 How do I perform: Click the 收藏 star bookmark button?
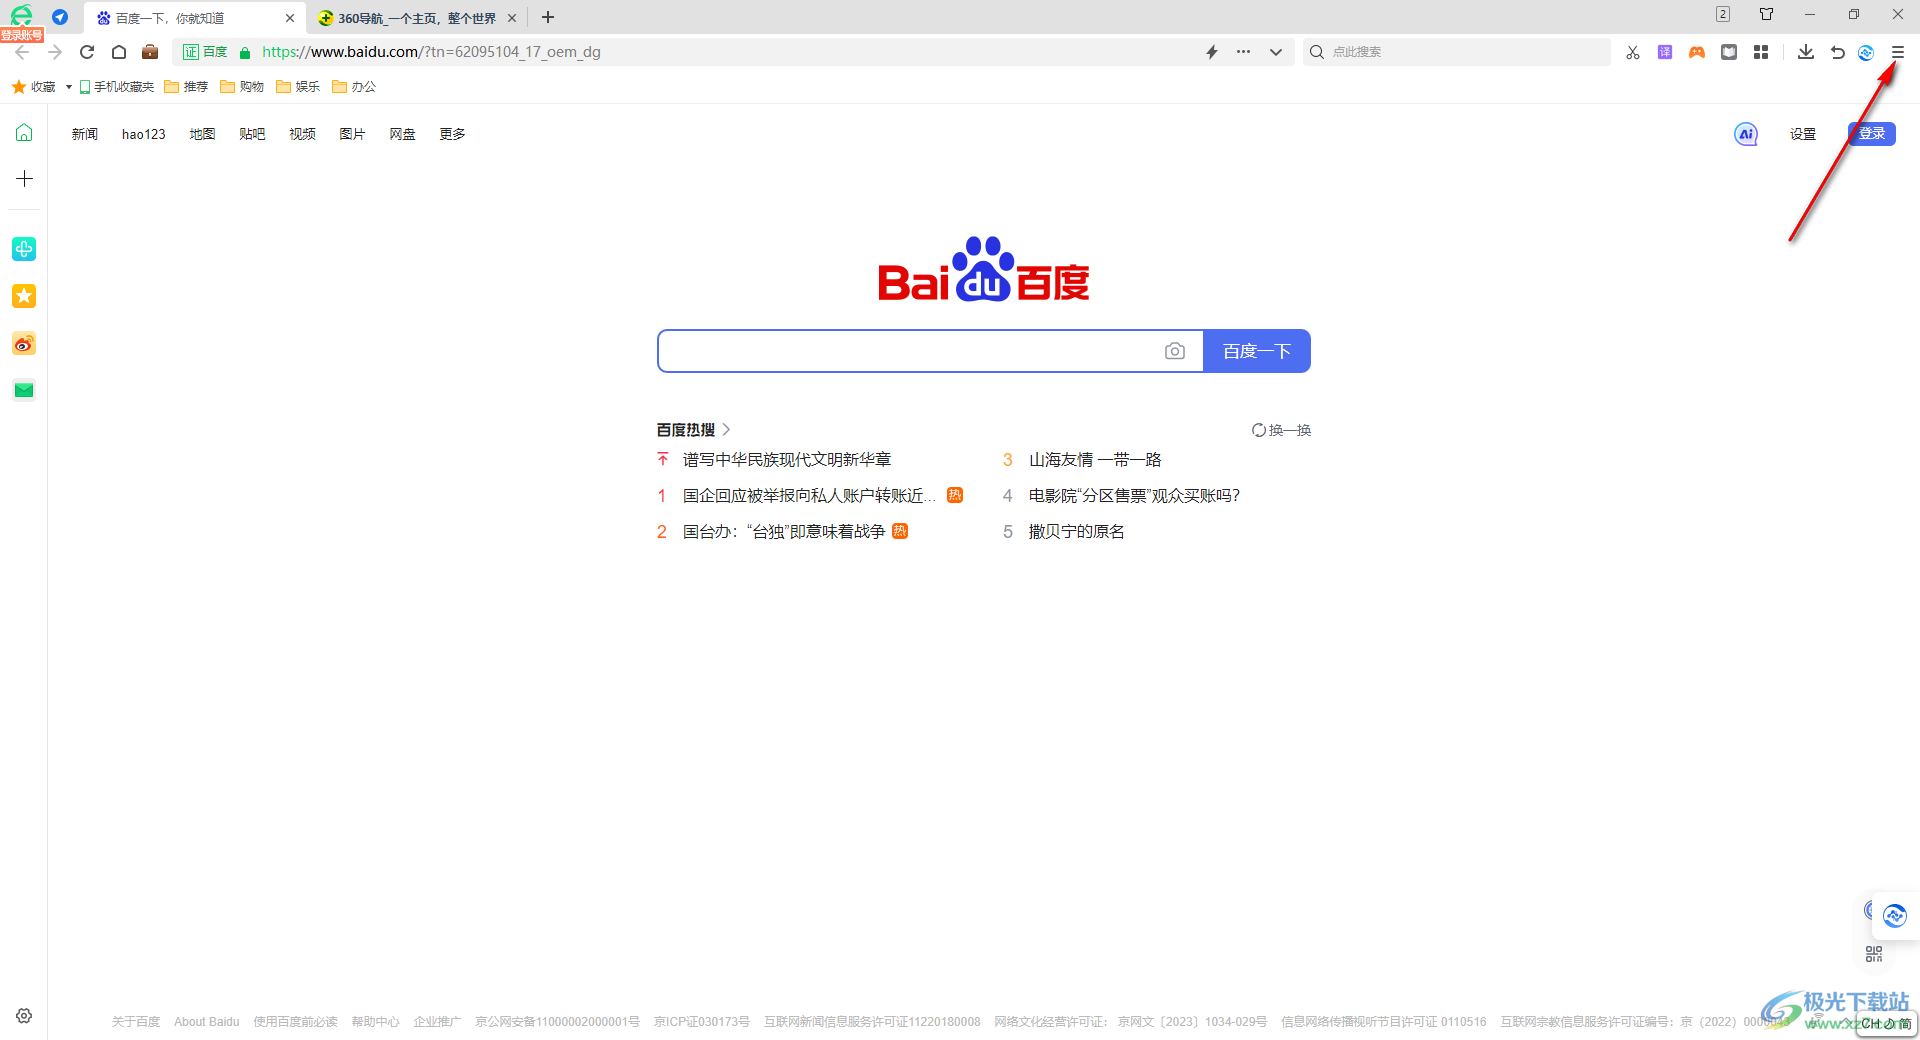coord(33,87)
